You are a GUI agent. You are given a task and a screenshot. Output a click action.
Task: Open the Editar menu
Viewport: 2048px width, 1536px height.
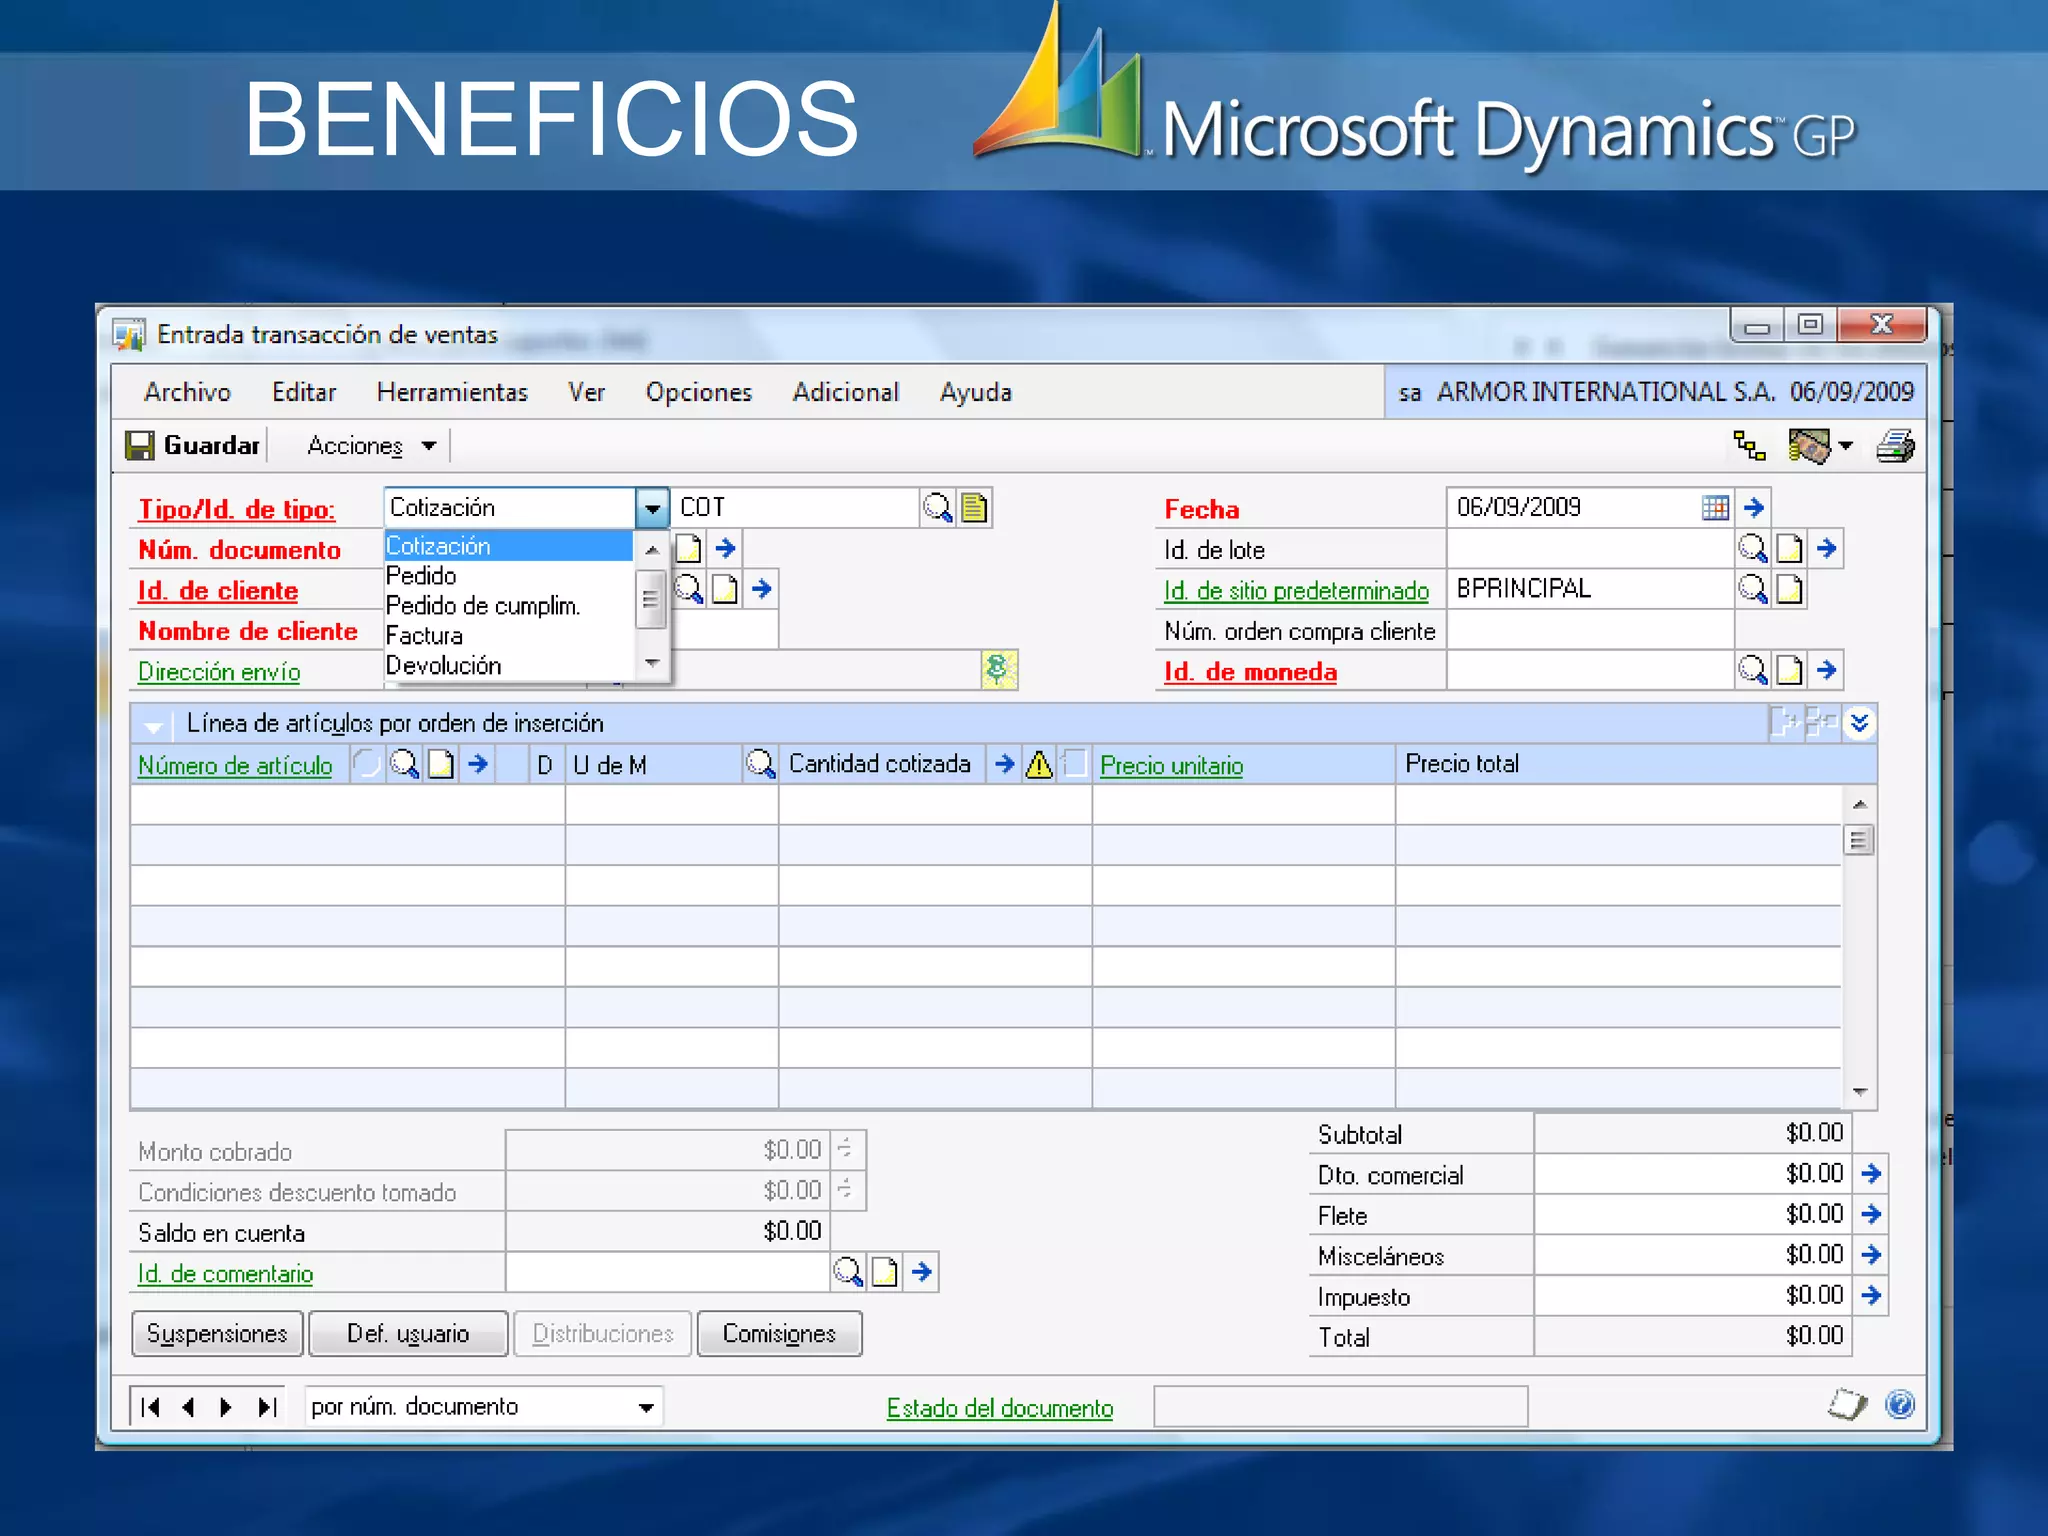(x=304, y=393)
